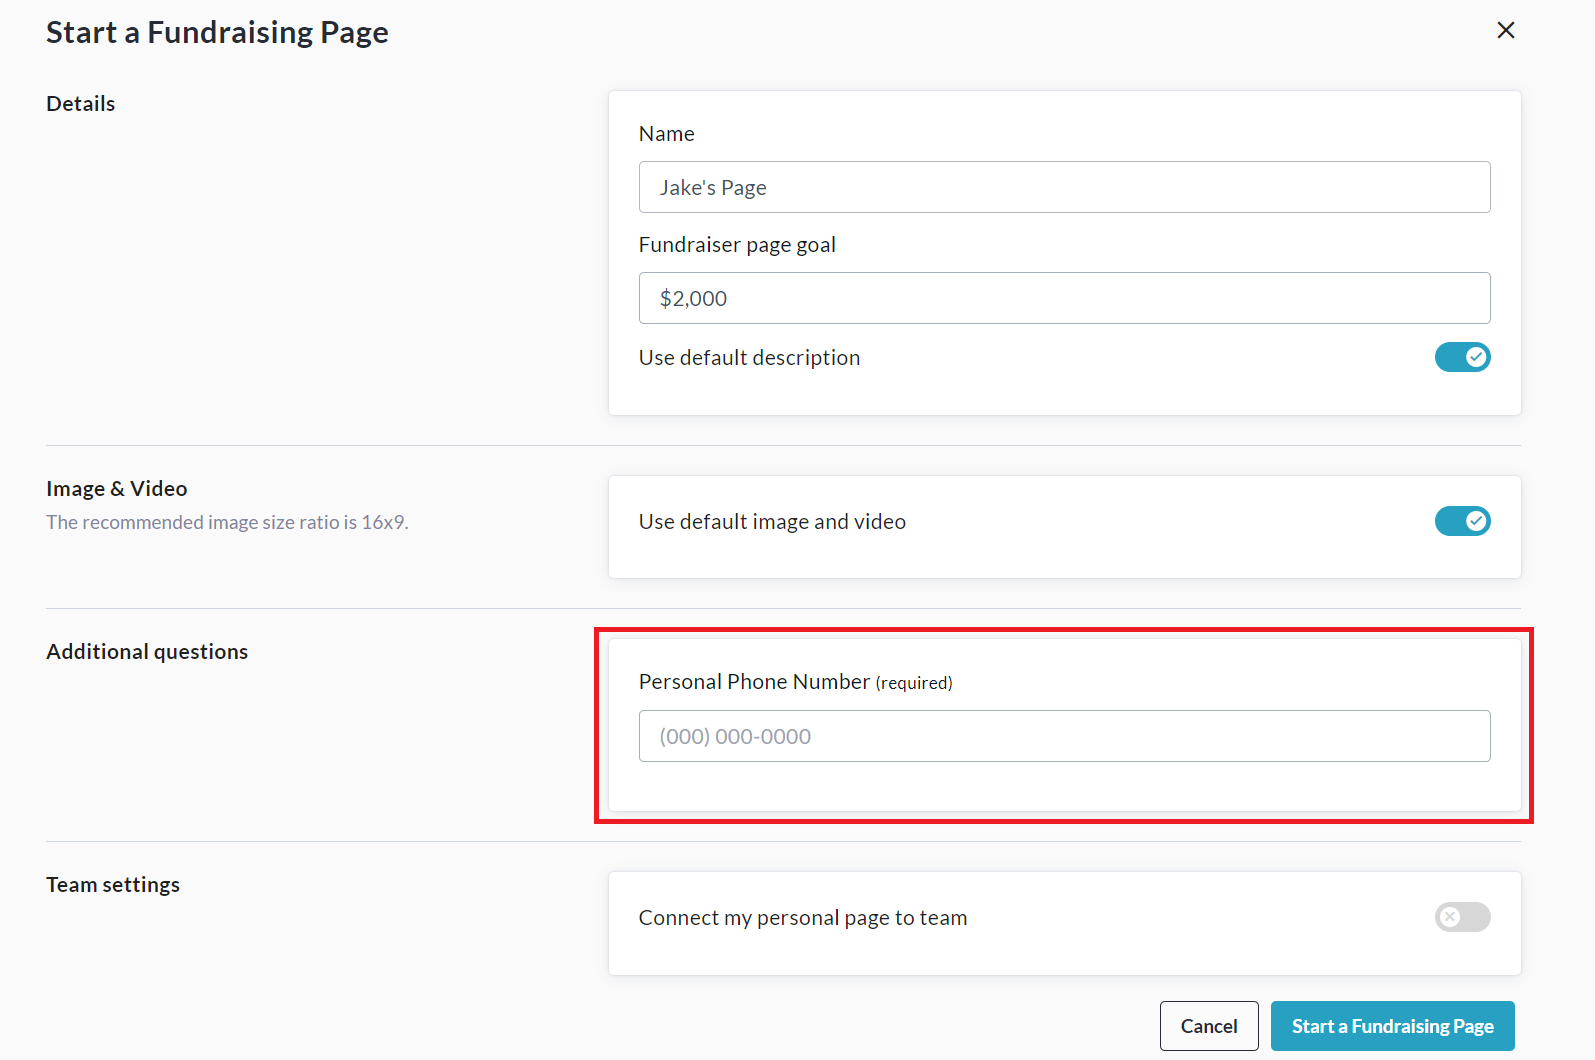Click the Name field containing Jake's Page
The width and height of the screenshot is (1595, 1060).
tap(1064, 187)
